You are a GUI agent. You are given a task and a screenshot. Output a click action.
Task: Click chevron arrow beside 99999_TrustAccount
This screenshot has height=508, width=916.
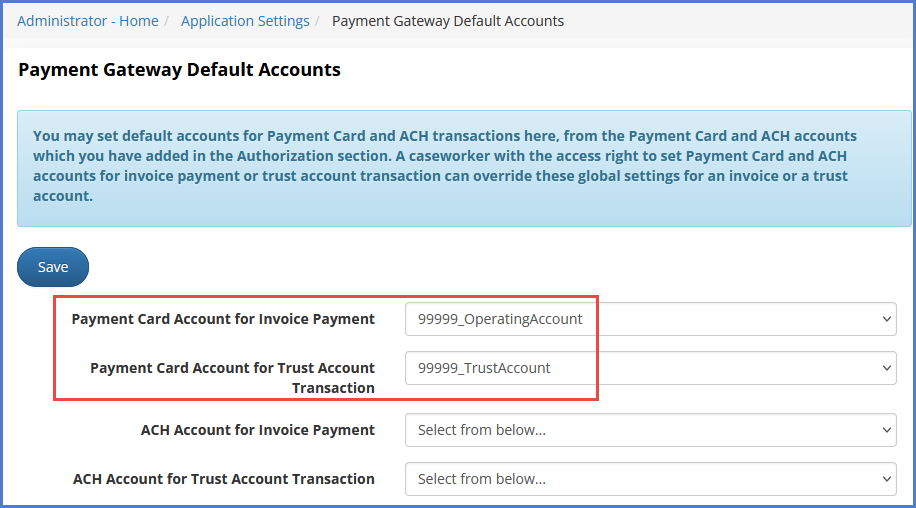(x=886, y=368)
